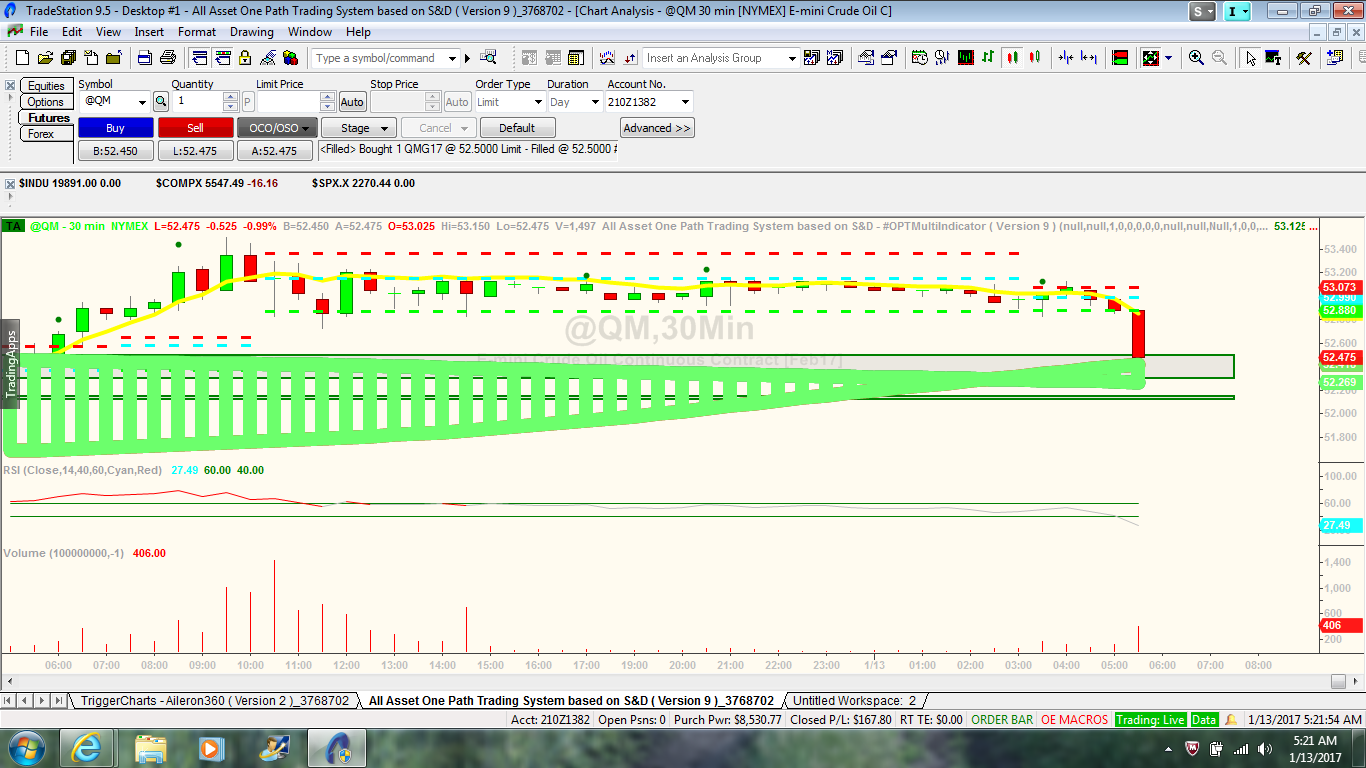The image size is (1366, 768).
Task: Open the Duration dropdown
Action: coord(596,102)
